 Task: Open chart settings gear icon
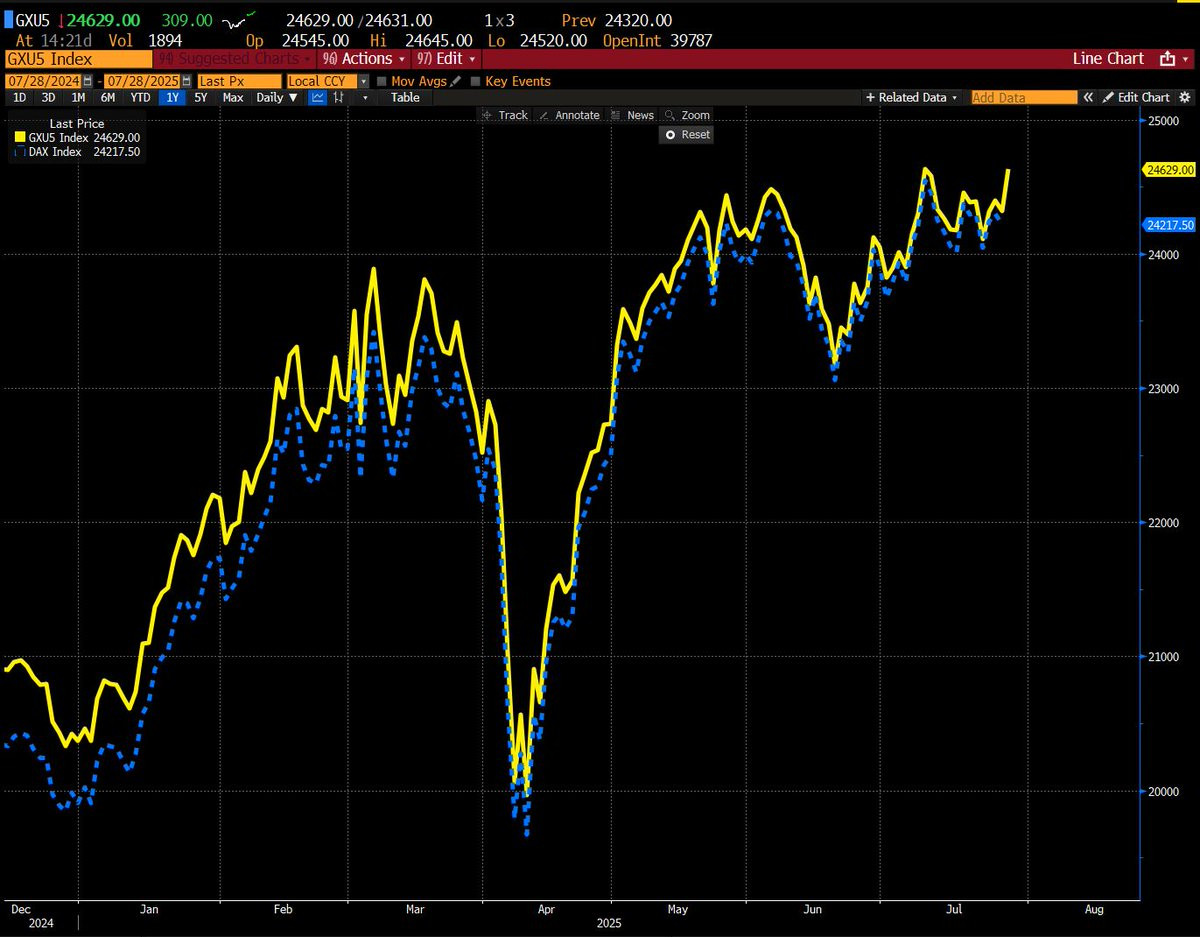(1185, 97)
